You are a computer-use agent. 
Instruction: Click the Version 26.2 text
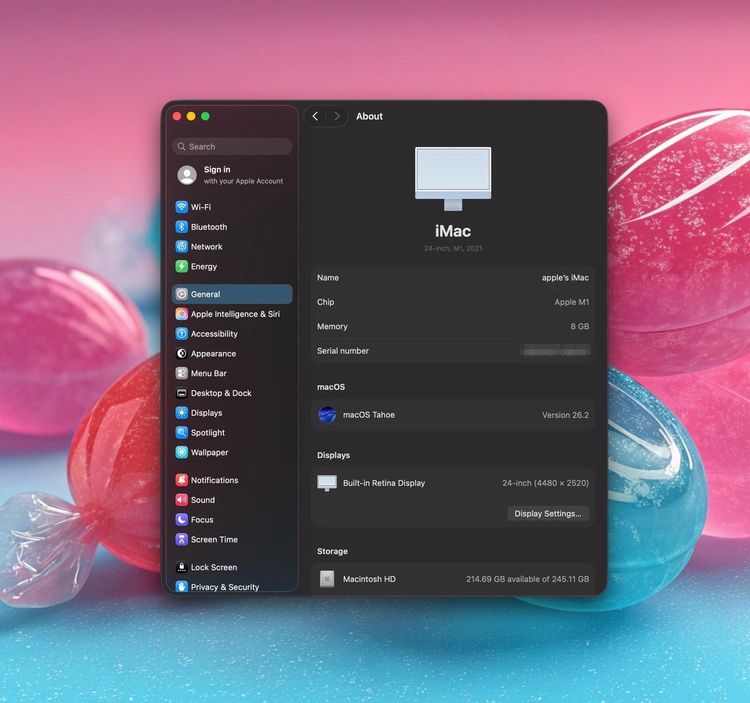pyautogui.click(x=565, y=415)
